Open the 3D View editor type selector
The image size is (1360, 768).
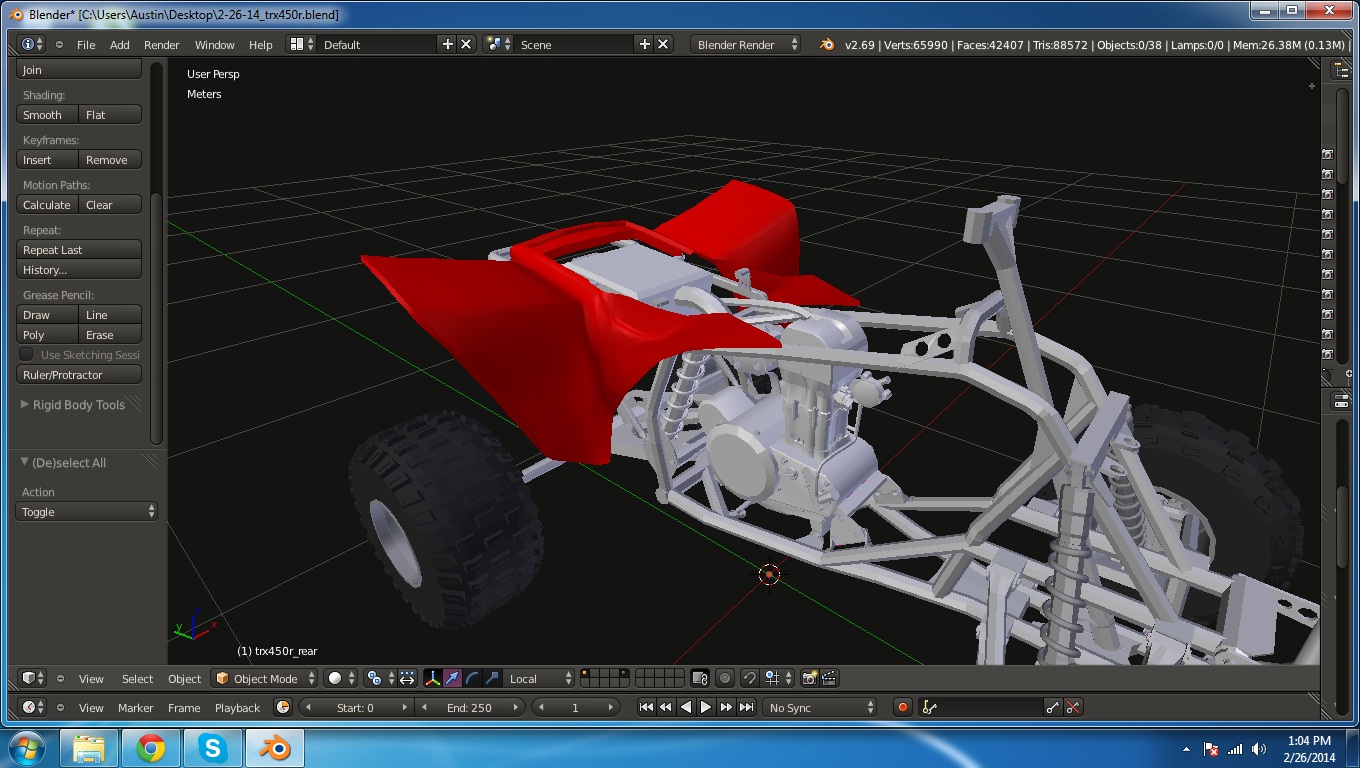coord(34,678)
